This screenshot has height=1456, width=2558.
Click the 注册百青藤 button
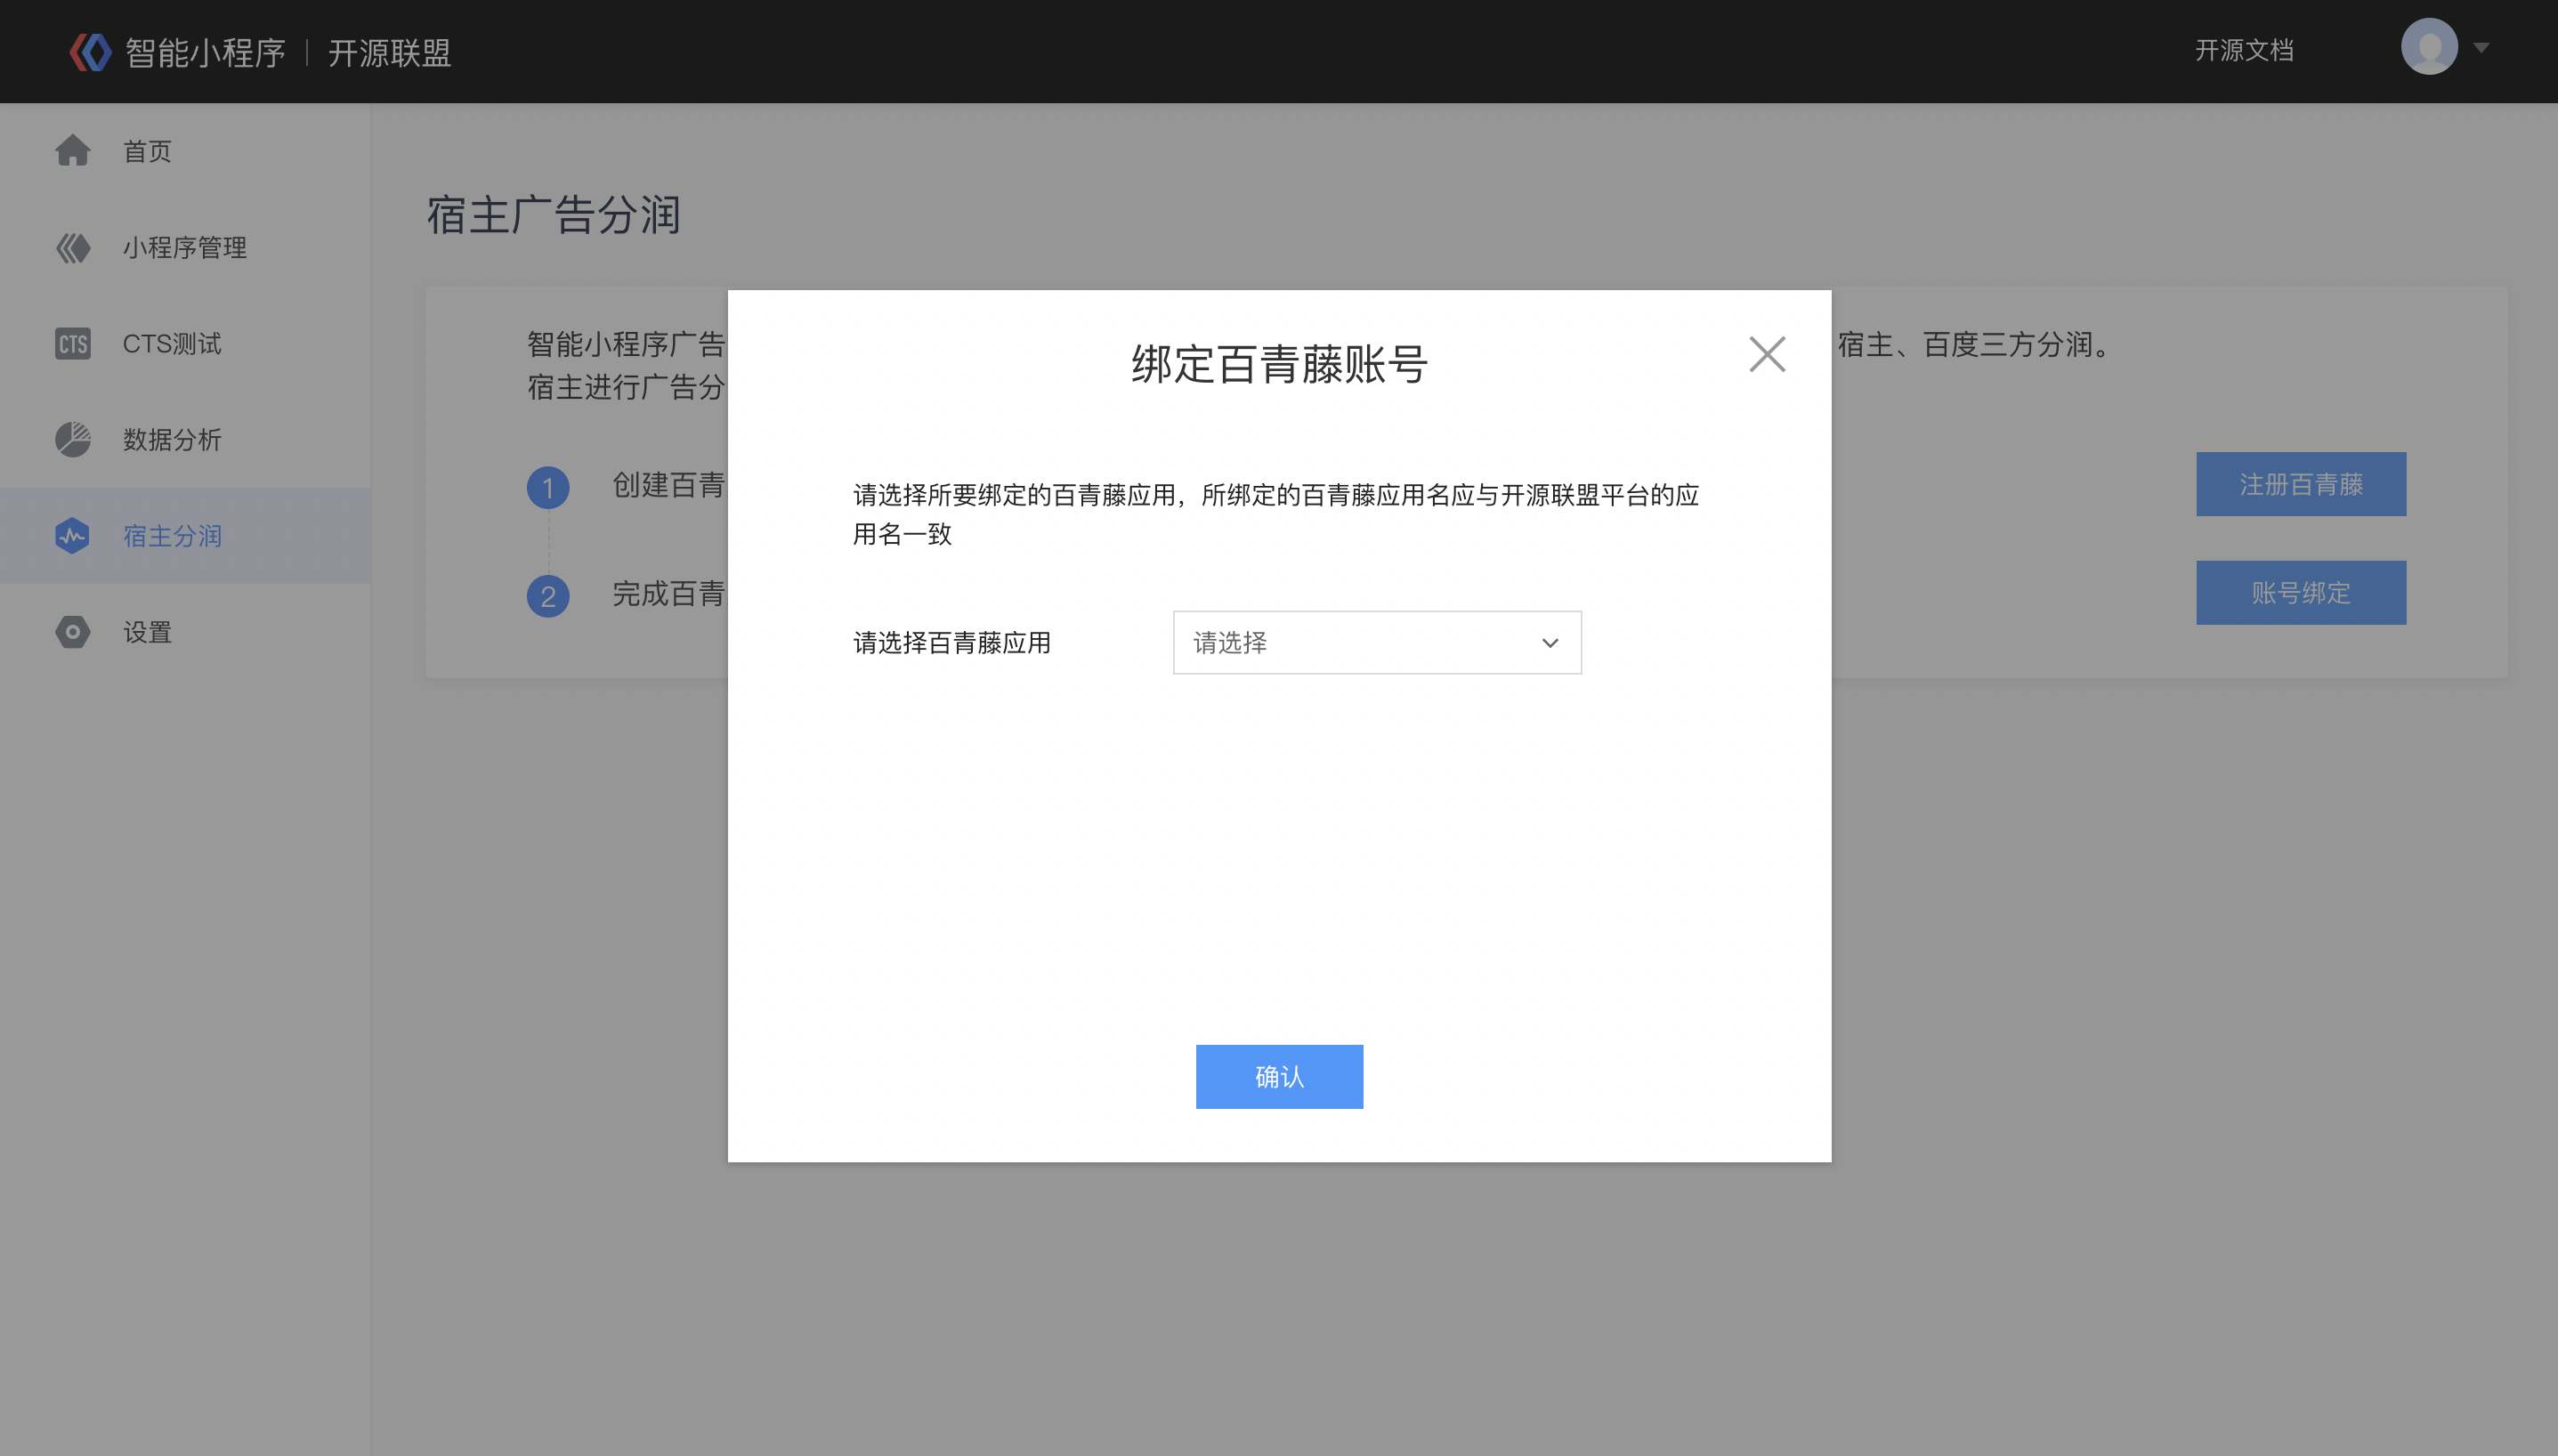[x=2301, y=484]
